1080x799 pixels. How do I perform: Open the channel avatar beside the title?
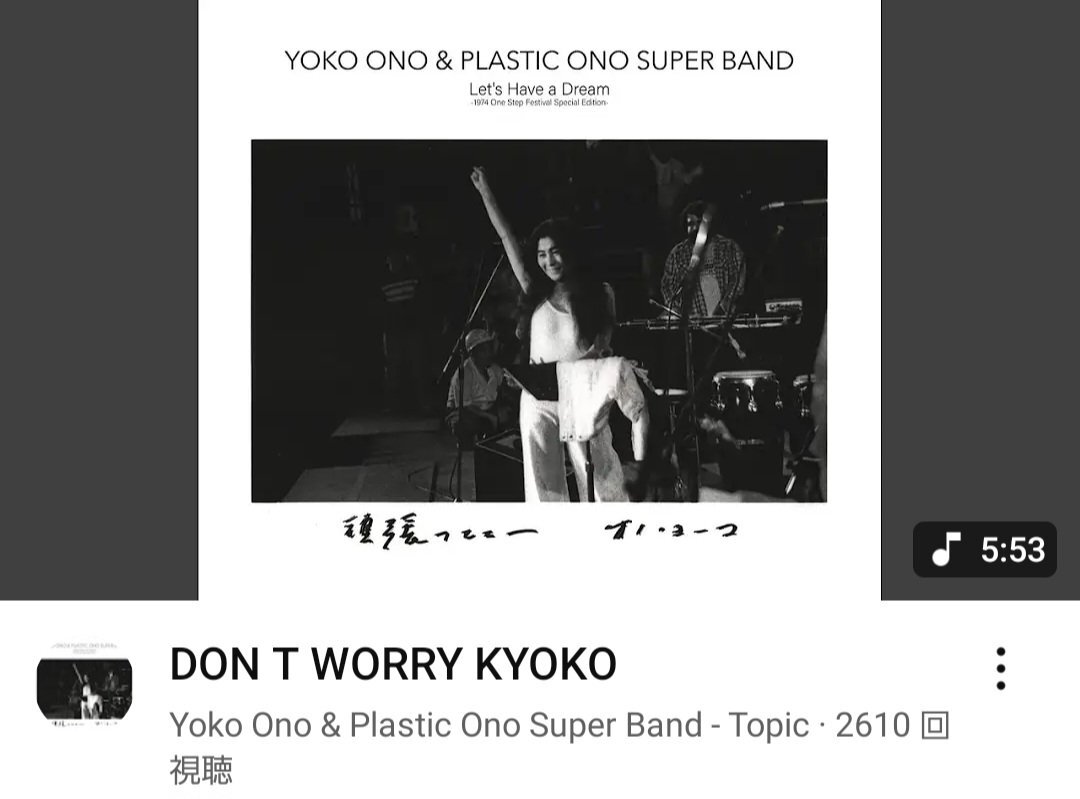pyautogui.click(x=84, y=686)
